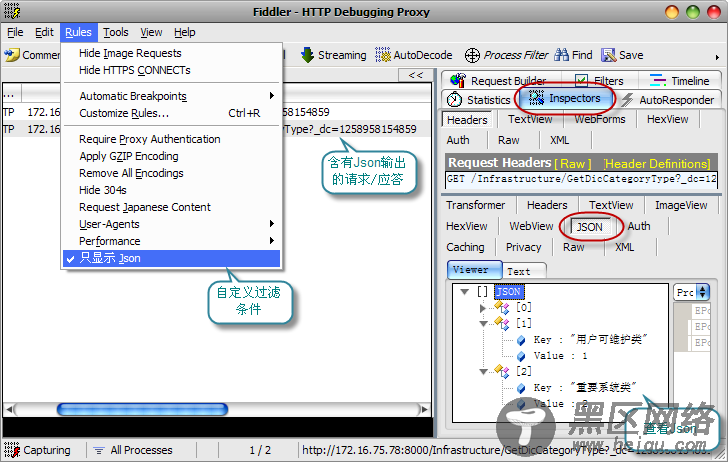Click the All Processes filter icon
Image resolution: width=728 pixels, height=462 pixels.
pos(99,450)
